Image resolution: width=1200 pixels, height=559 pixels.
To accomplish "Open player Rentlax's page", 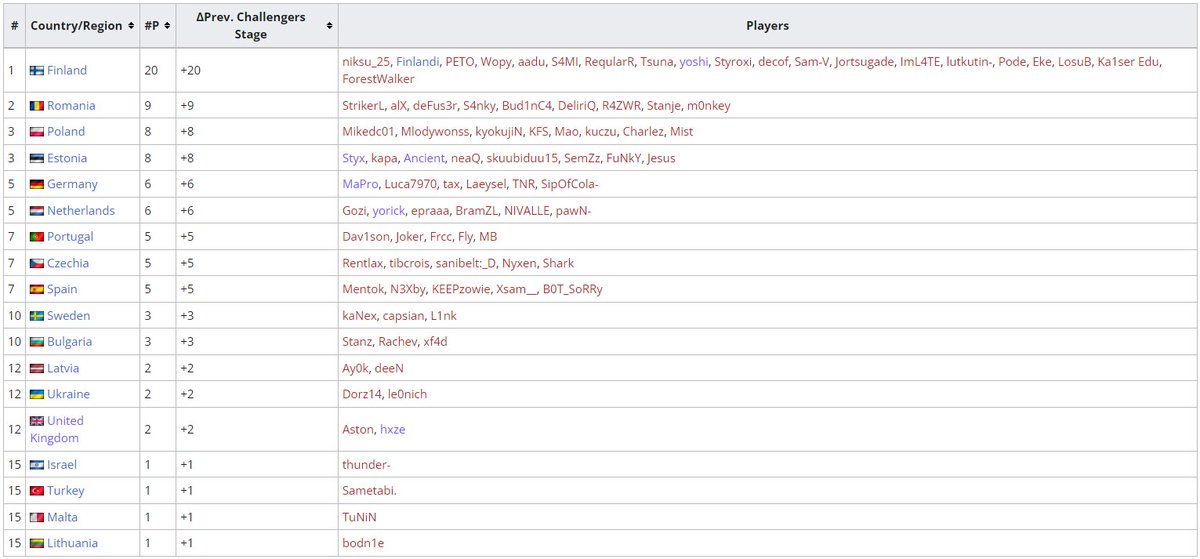I will [363, 264].
